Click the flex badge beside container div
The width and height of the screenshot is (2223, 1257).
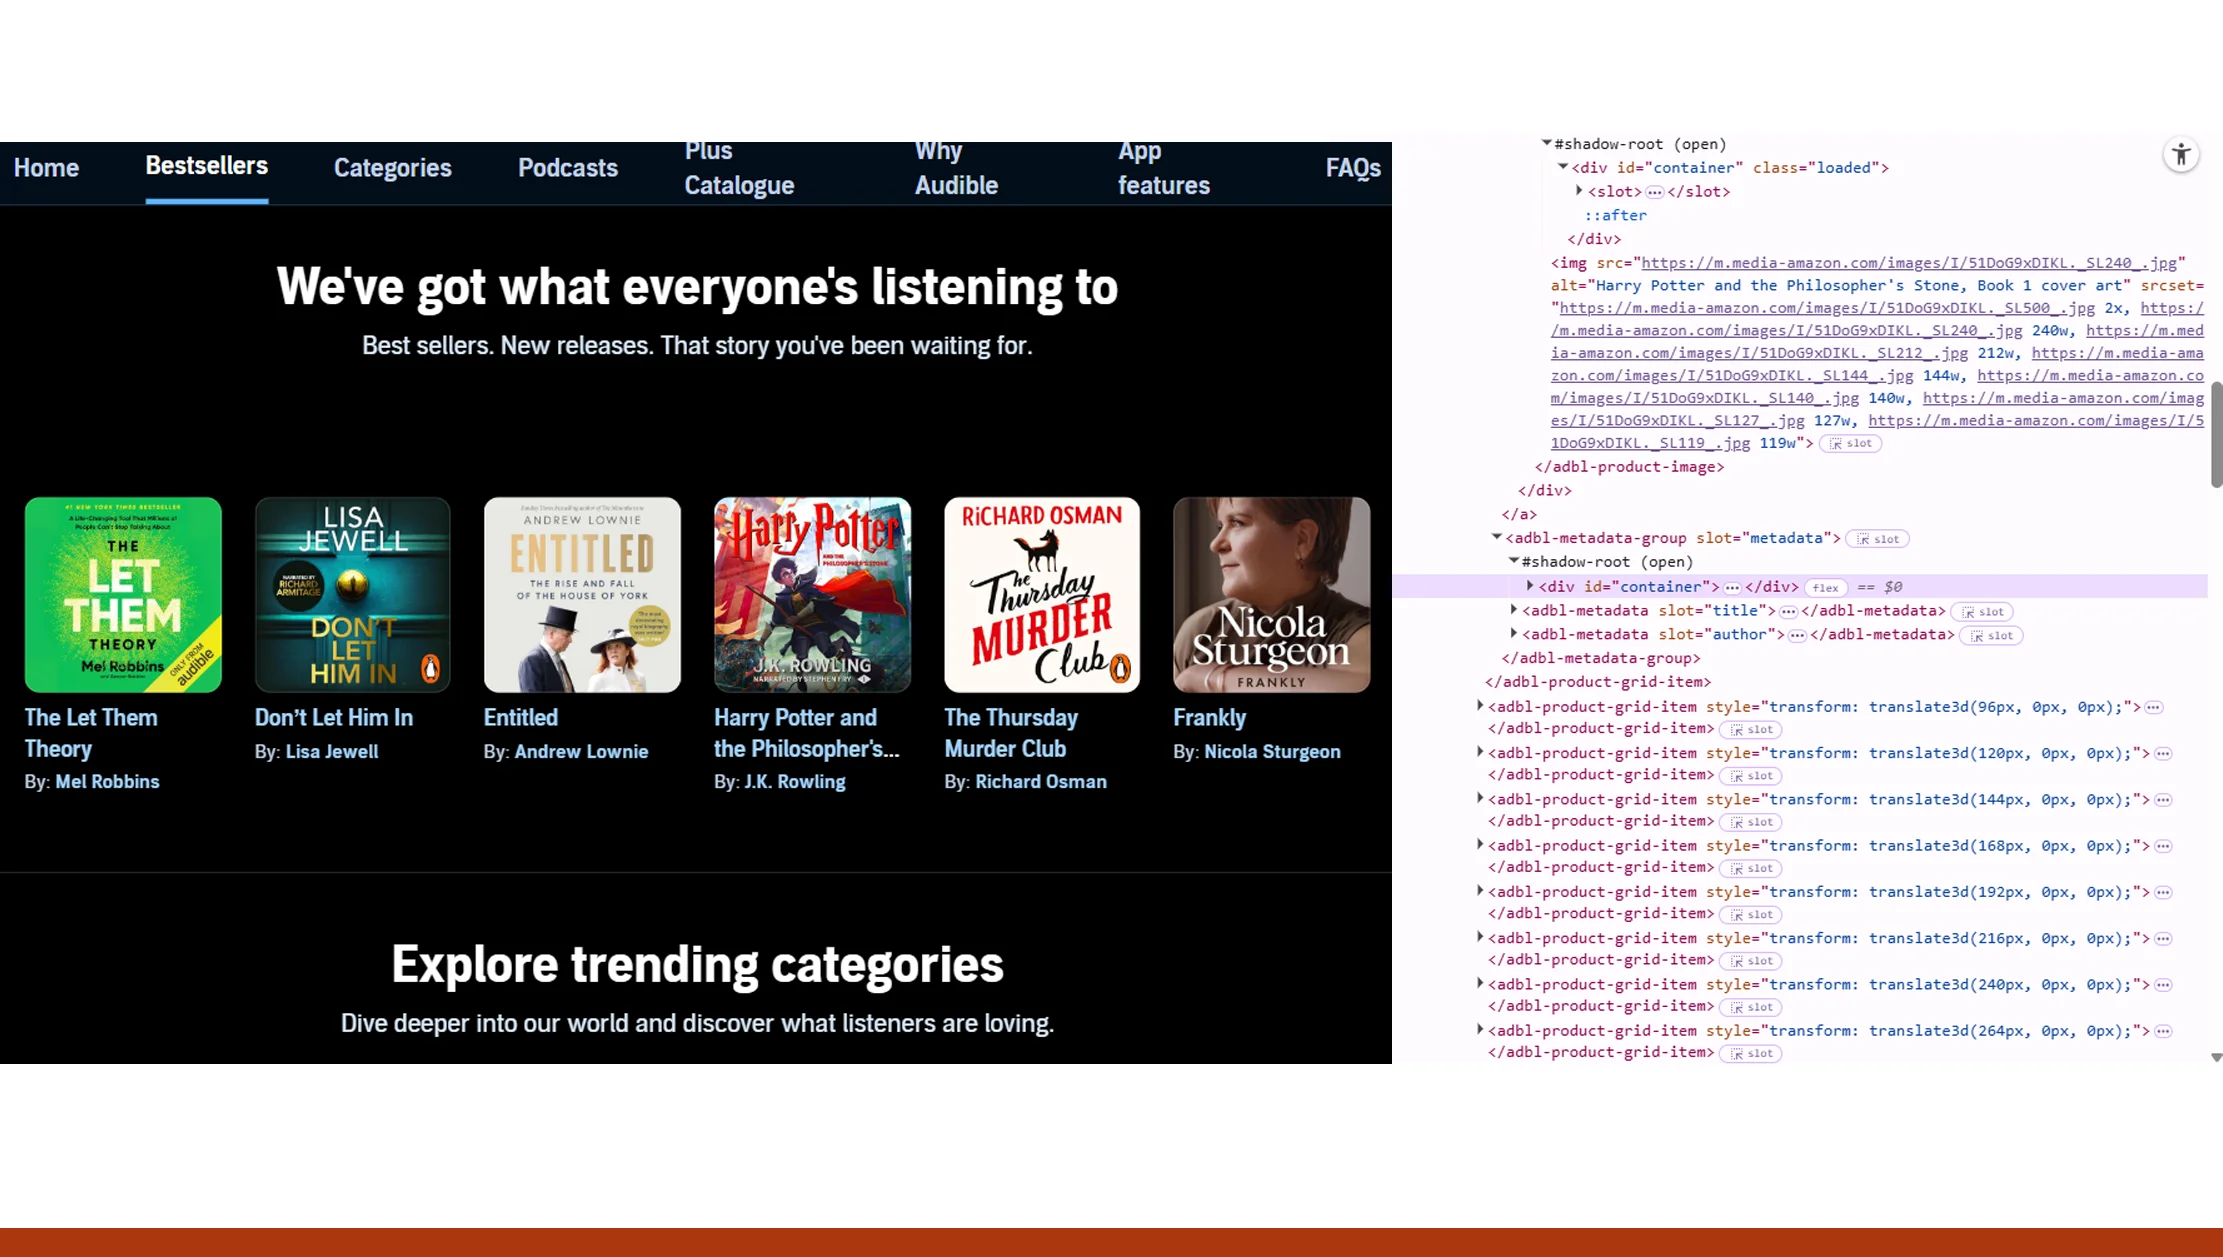pyautogui.click(x=1825, y=588)
